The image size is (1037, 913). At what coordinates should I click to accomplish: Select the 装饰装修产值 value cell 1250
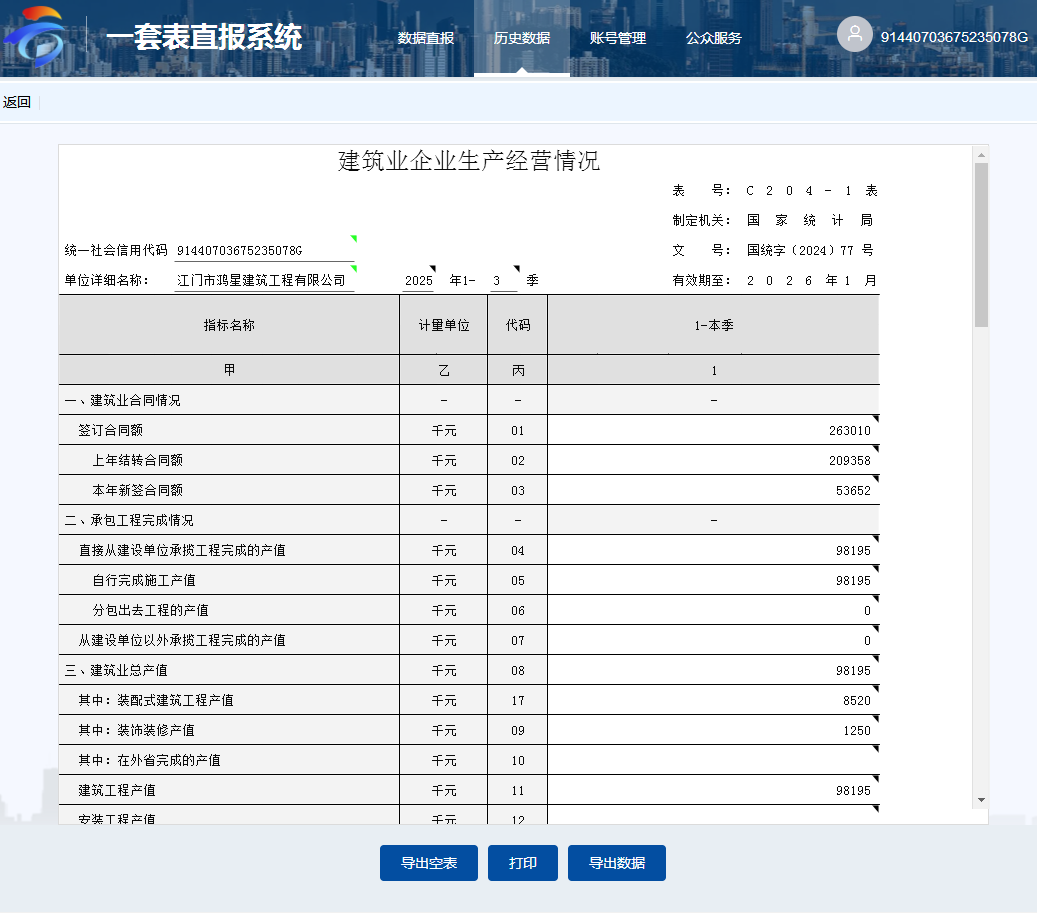712,730
